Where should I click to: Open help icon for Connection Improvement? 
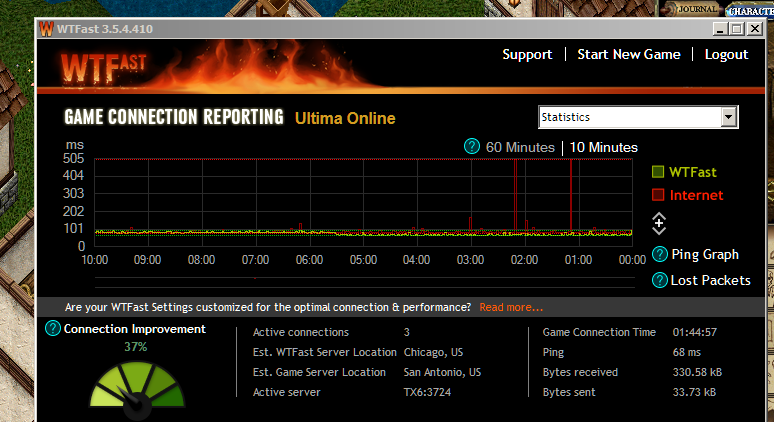coord(53,328)
